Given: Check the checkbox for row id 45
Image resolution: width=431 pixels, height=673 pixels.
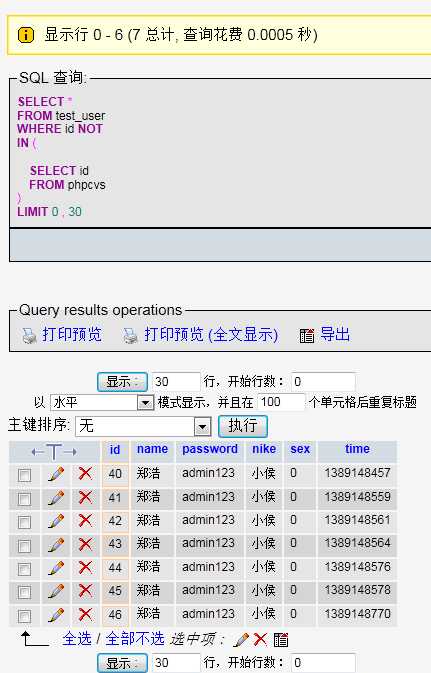Looking at the screenshot, I should [24, 592].
